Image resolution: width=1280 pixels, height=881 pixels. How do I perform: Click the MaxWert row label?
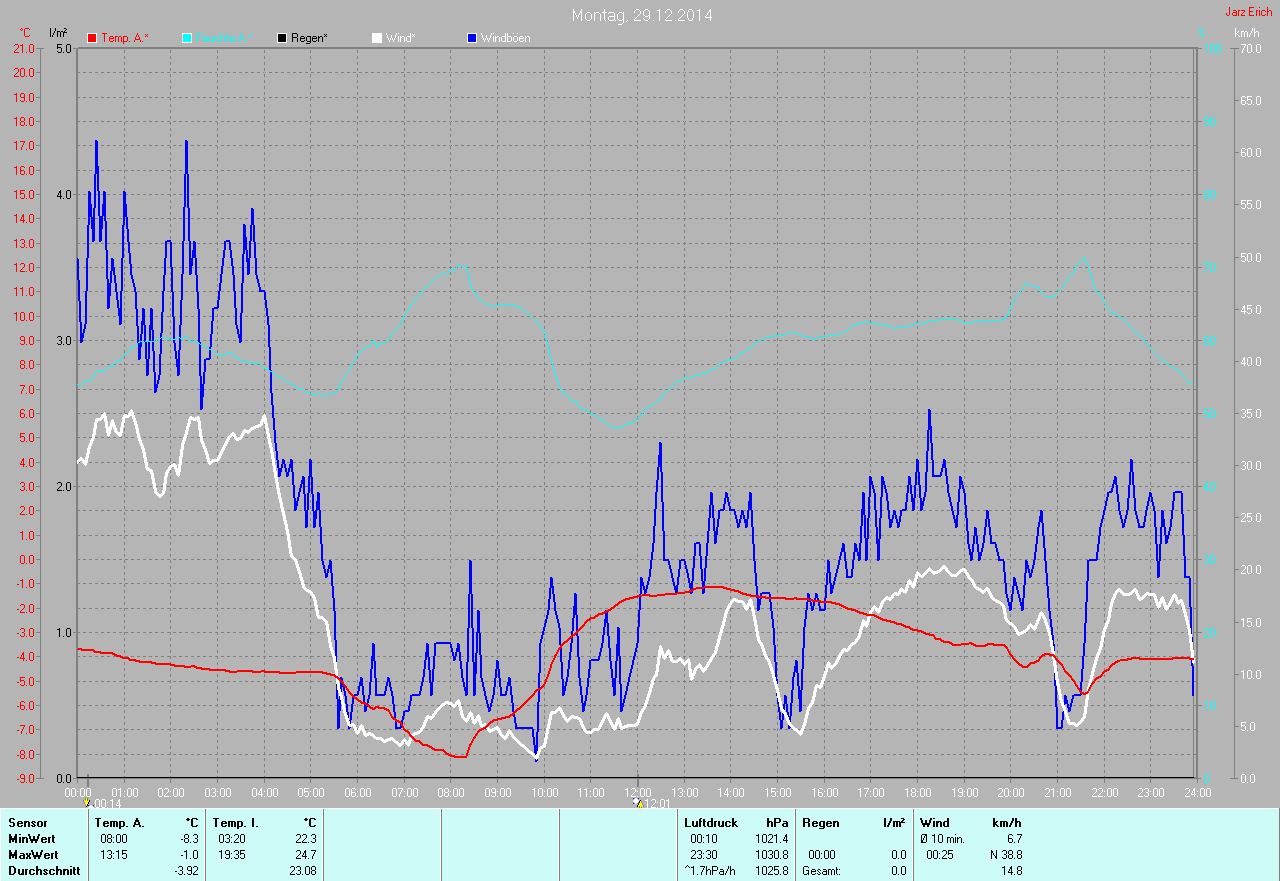pyautogui.click(x=33, y=855)
